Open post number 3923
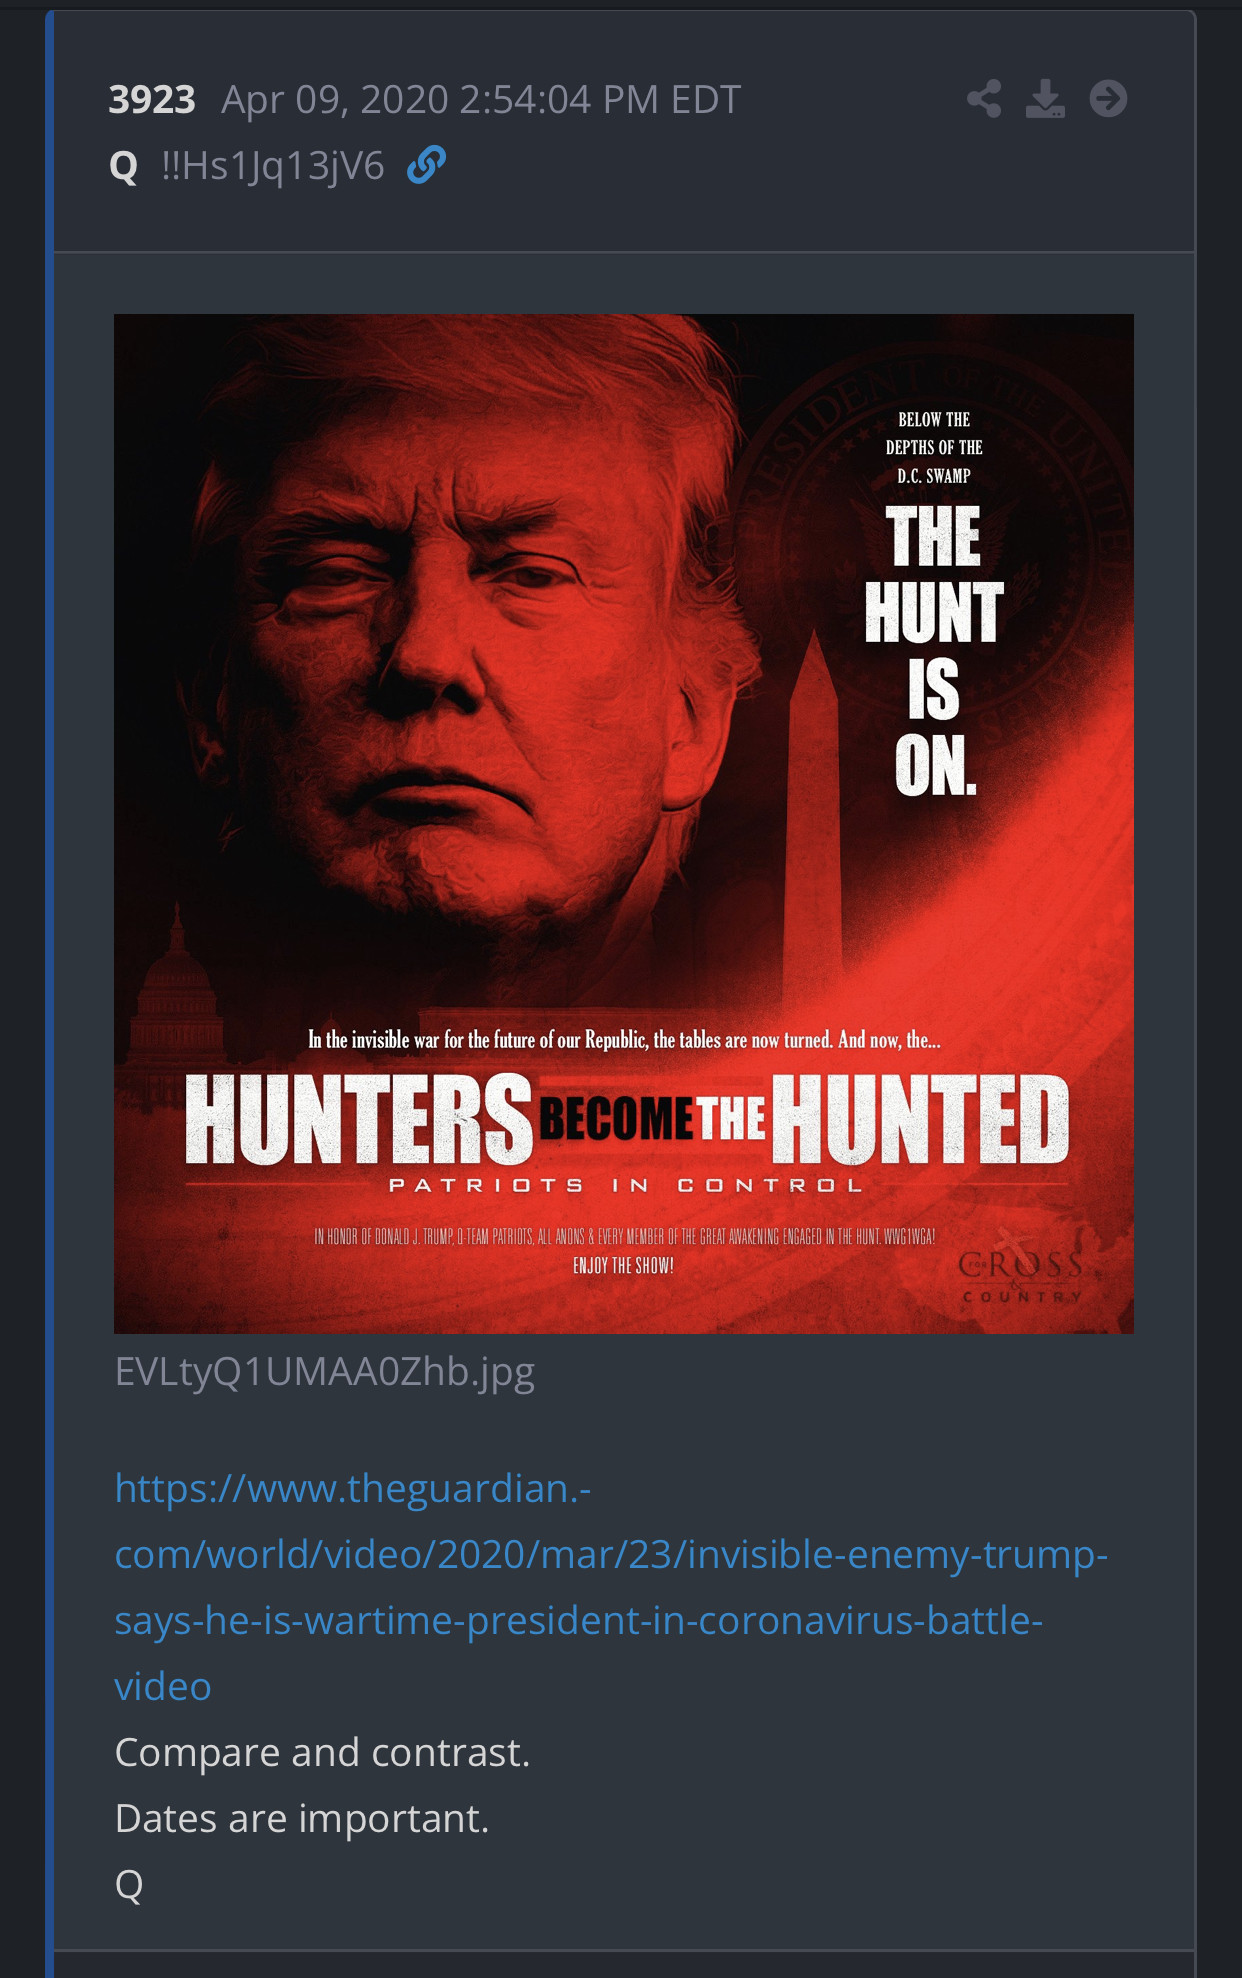1242x1978 pixels. point(152,99)
